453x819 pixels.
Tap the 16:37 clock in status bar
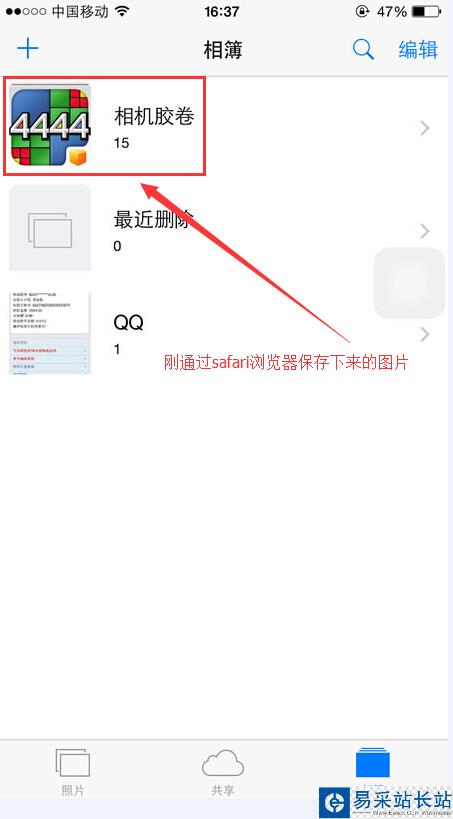click(x=222, y=11)
